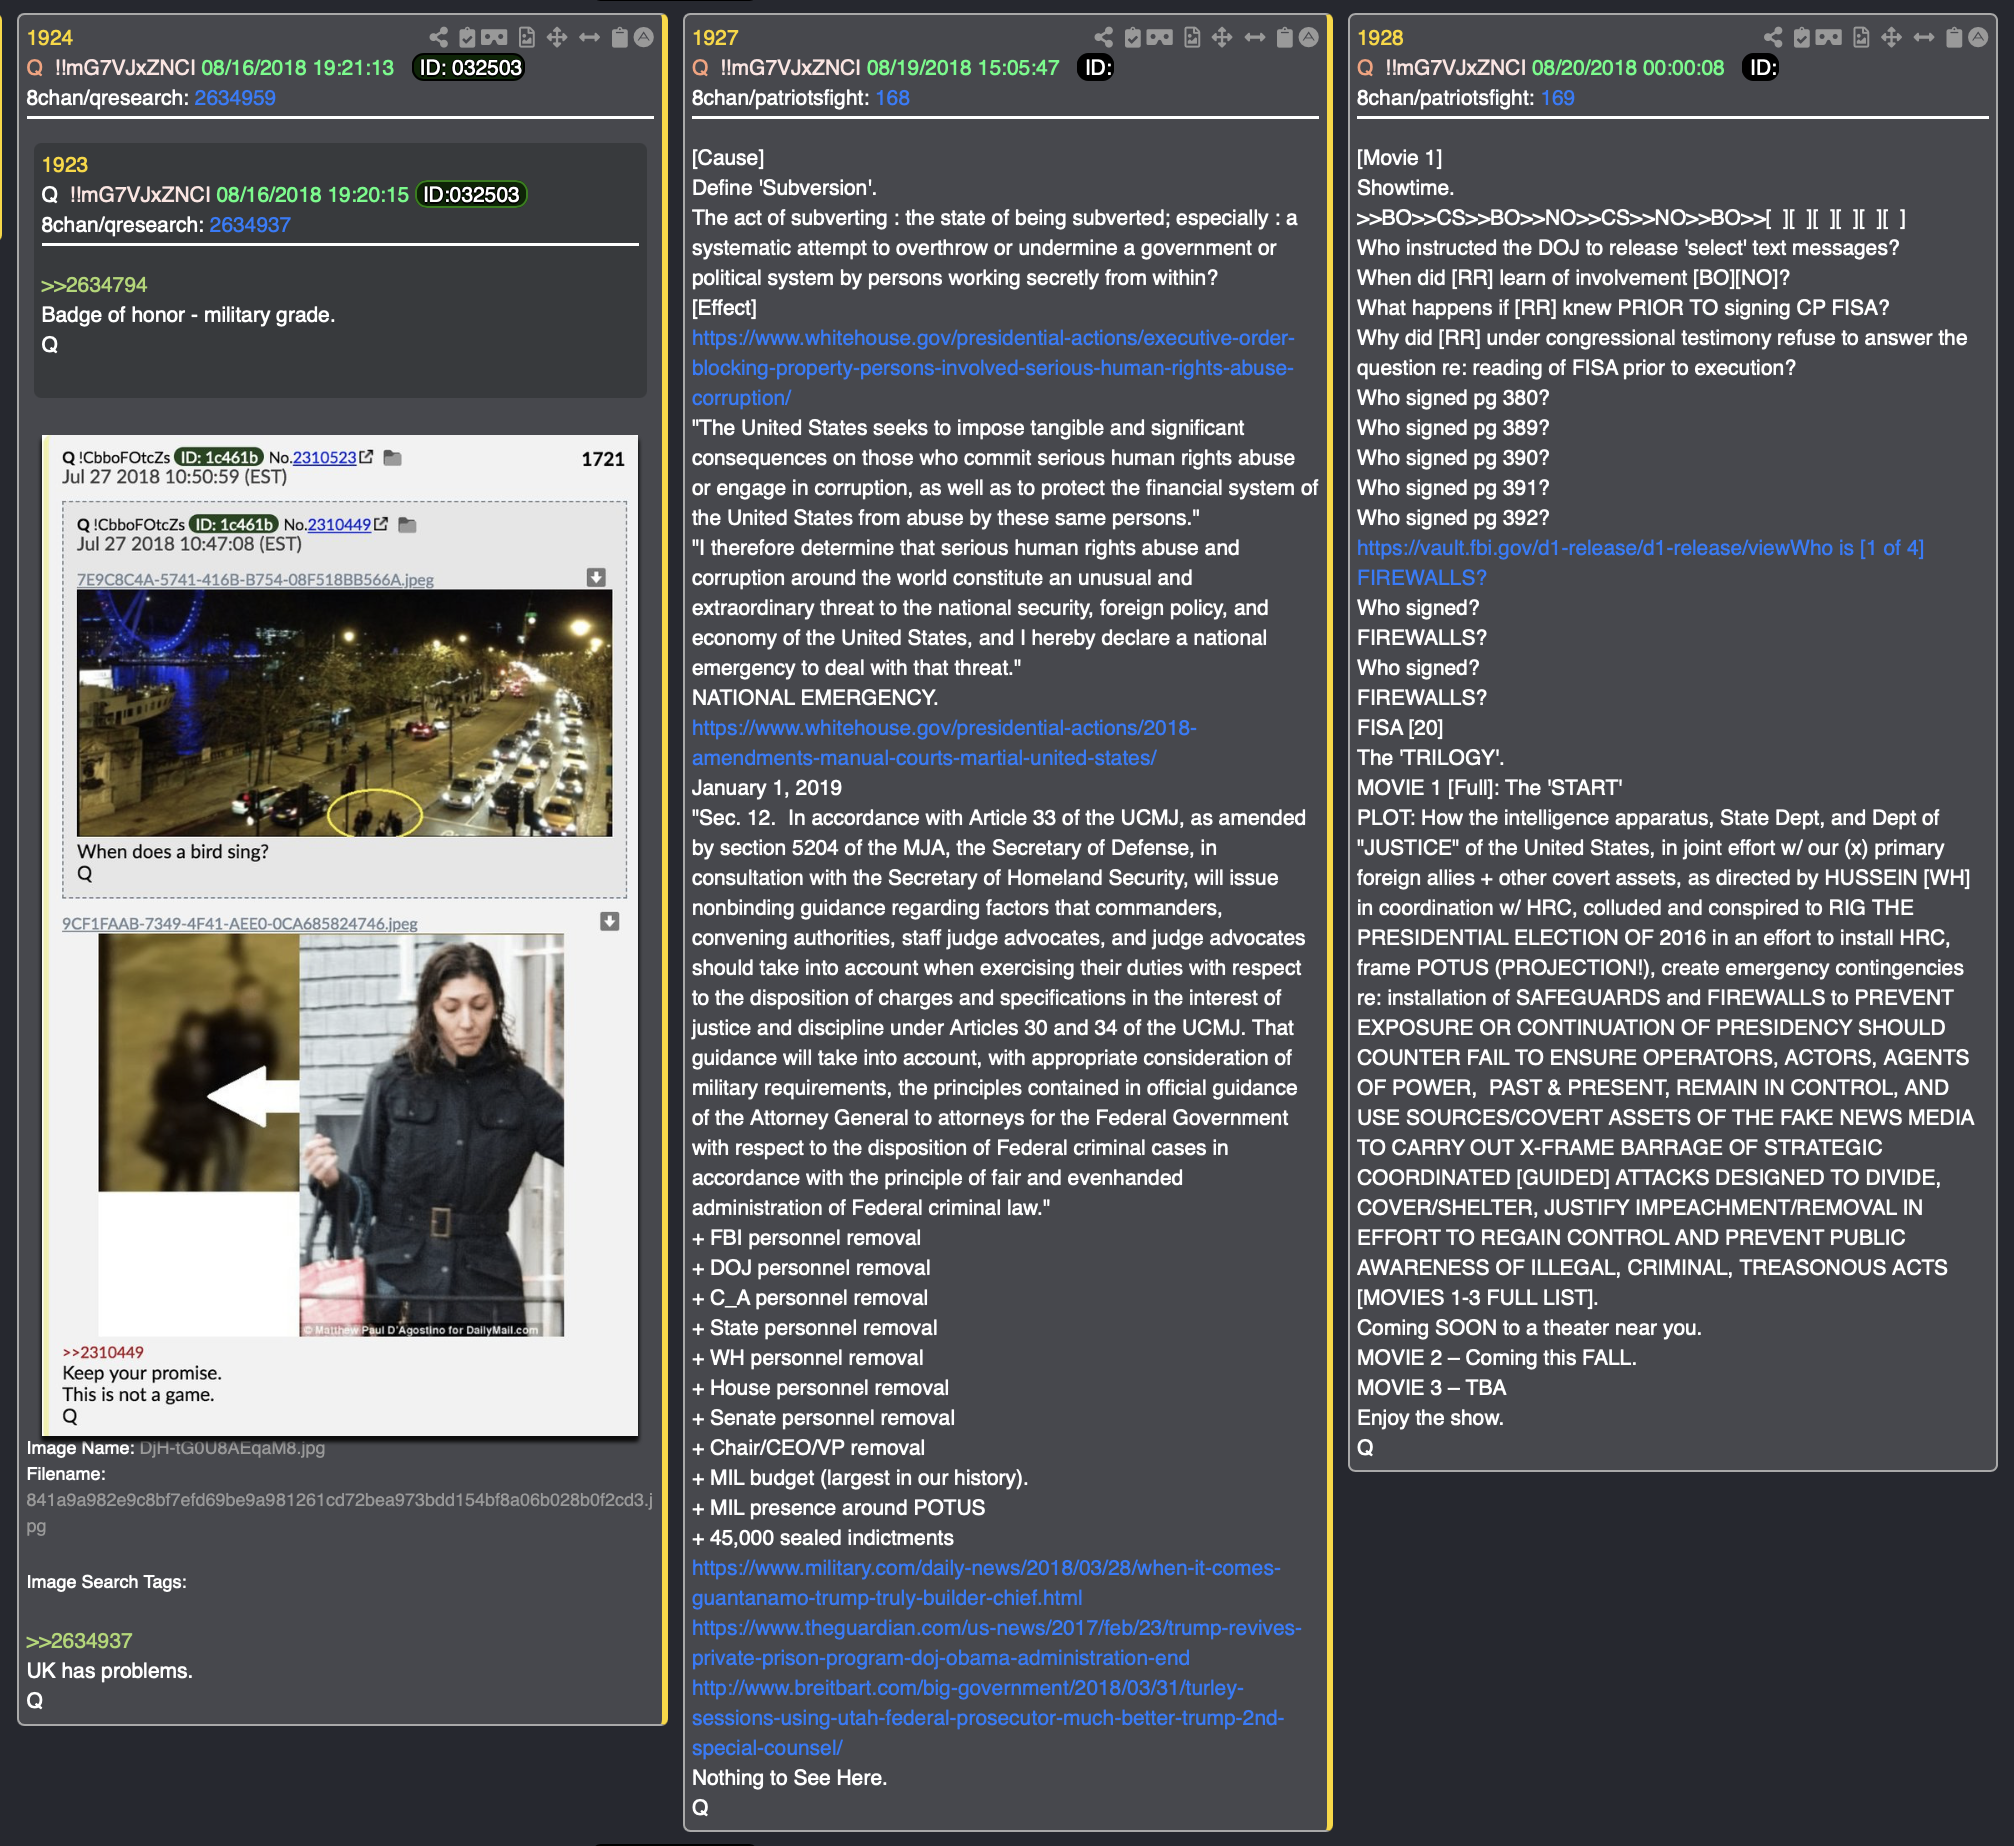This screenshot has height=1846, width=2014.
Task: Click post number 1927 heading
Action: (715, 38)
